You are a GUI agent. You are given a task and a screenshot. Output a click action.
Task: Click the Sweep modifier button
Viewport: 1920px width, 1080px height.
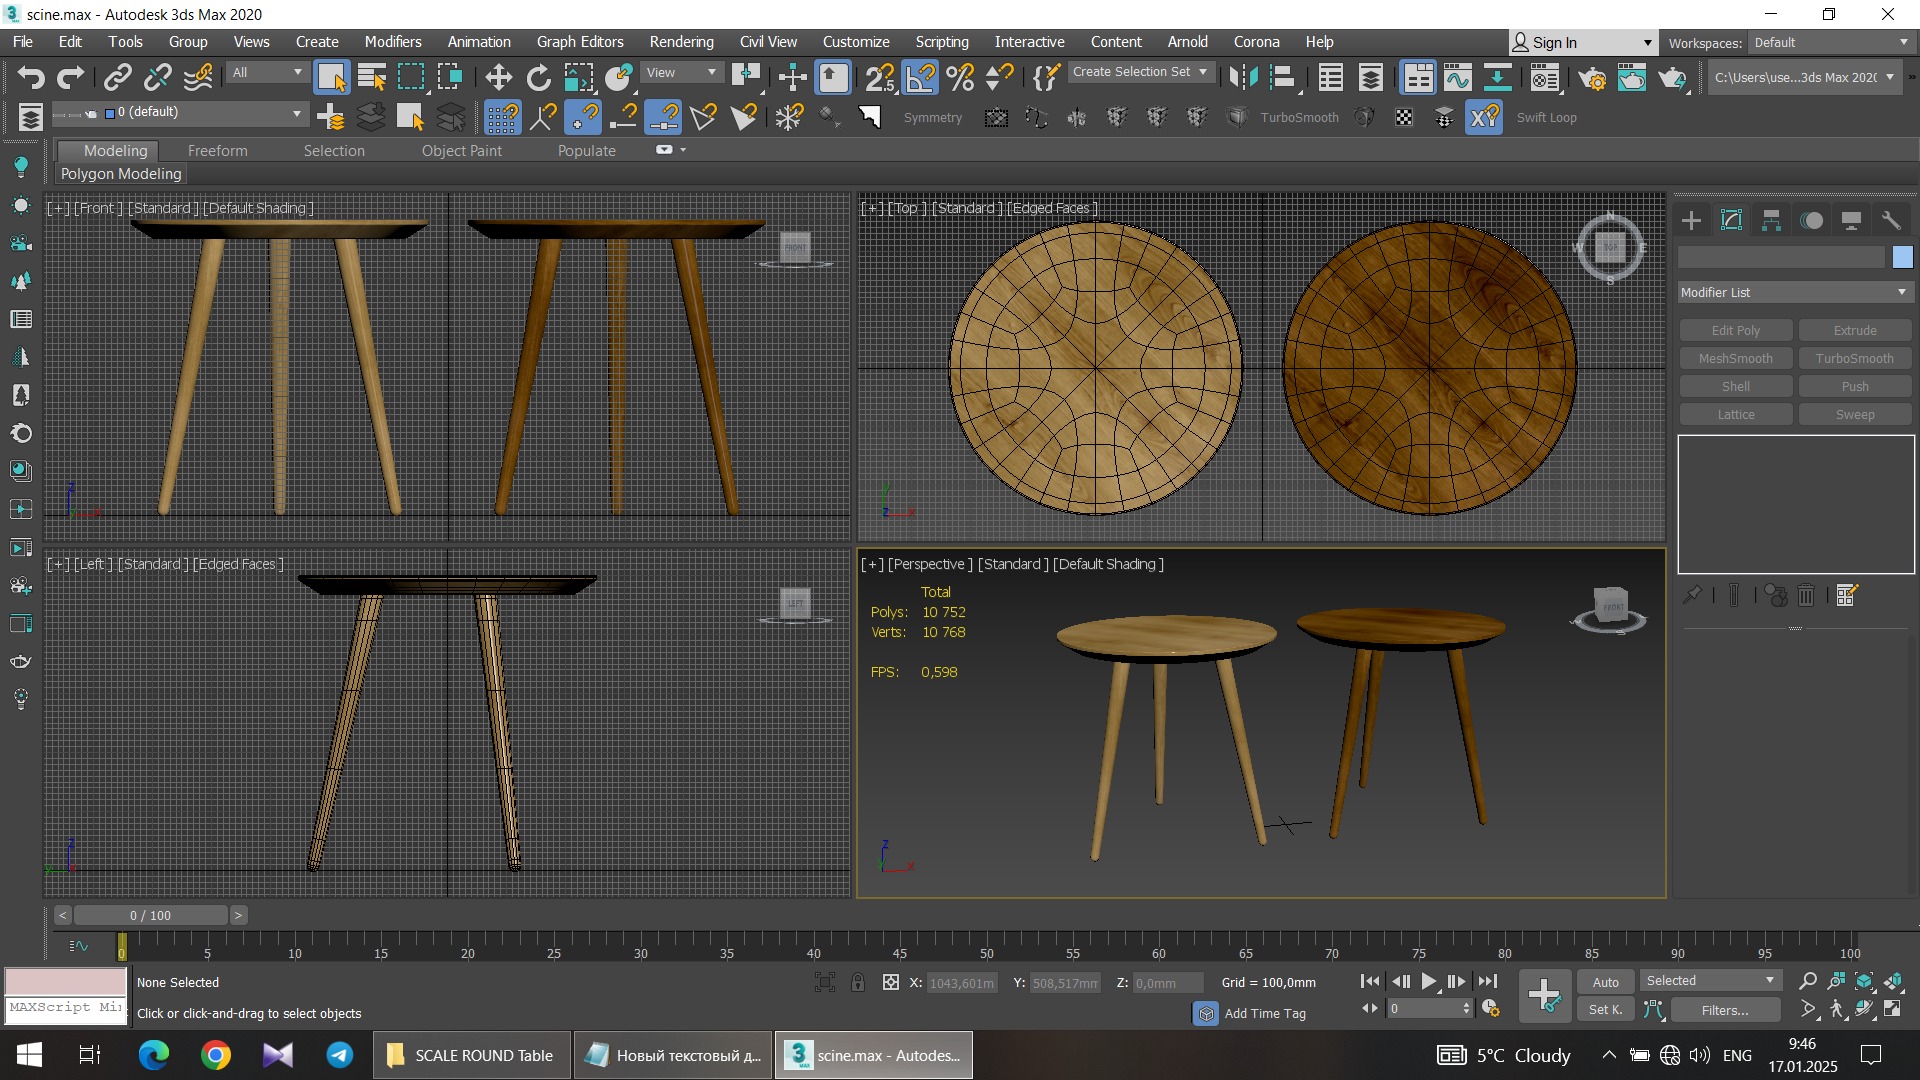pyautogui.click(x=1854, y=414)
